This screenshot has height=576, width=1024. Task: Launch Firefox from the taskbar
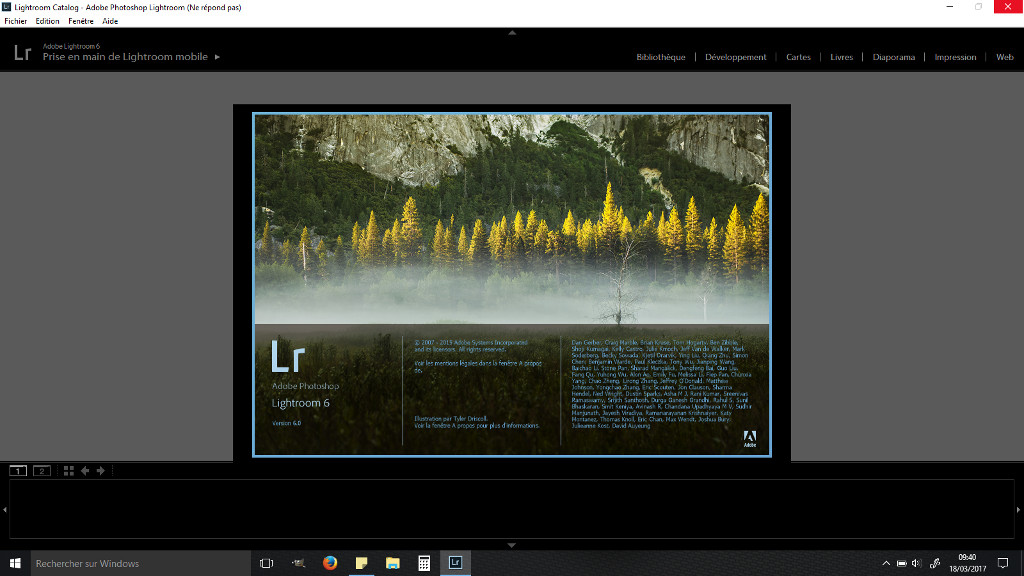[x=330, y=563]
